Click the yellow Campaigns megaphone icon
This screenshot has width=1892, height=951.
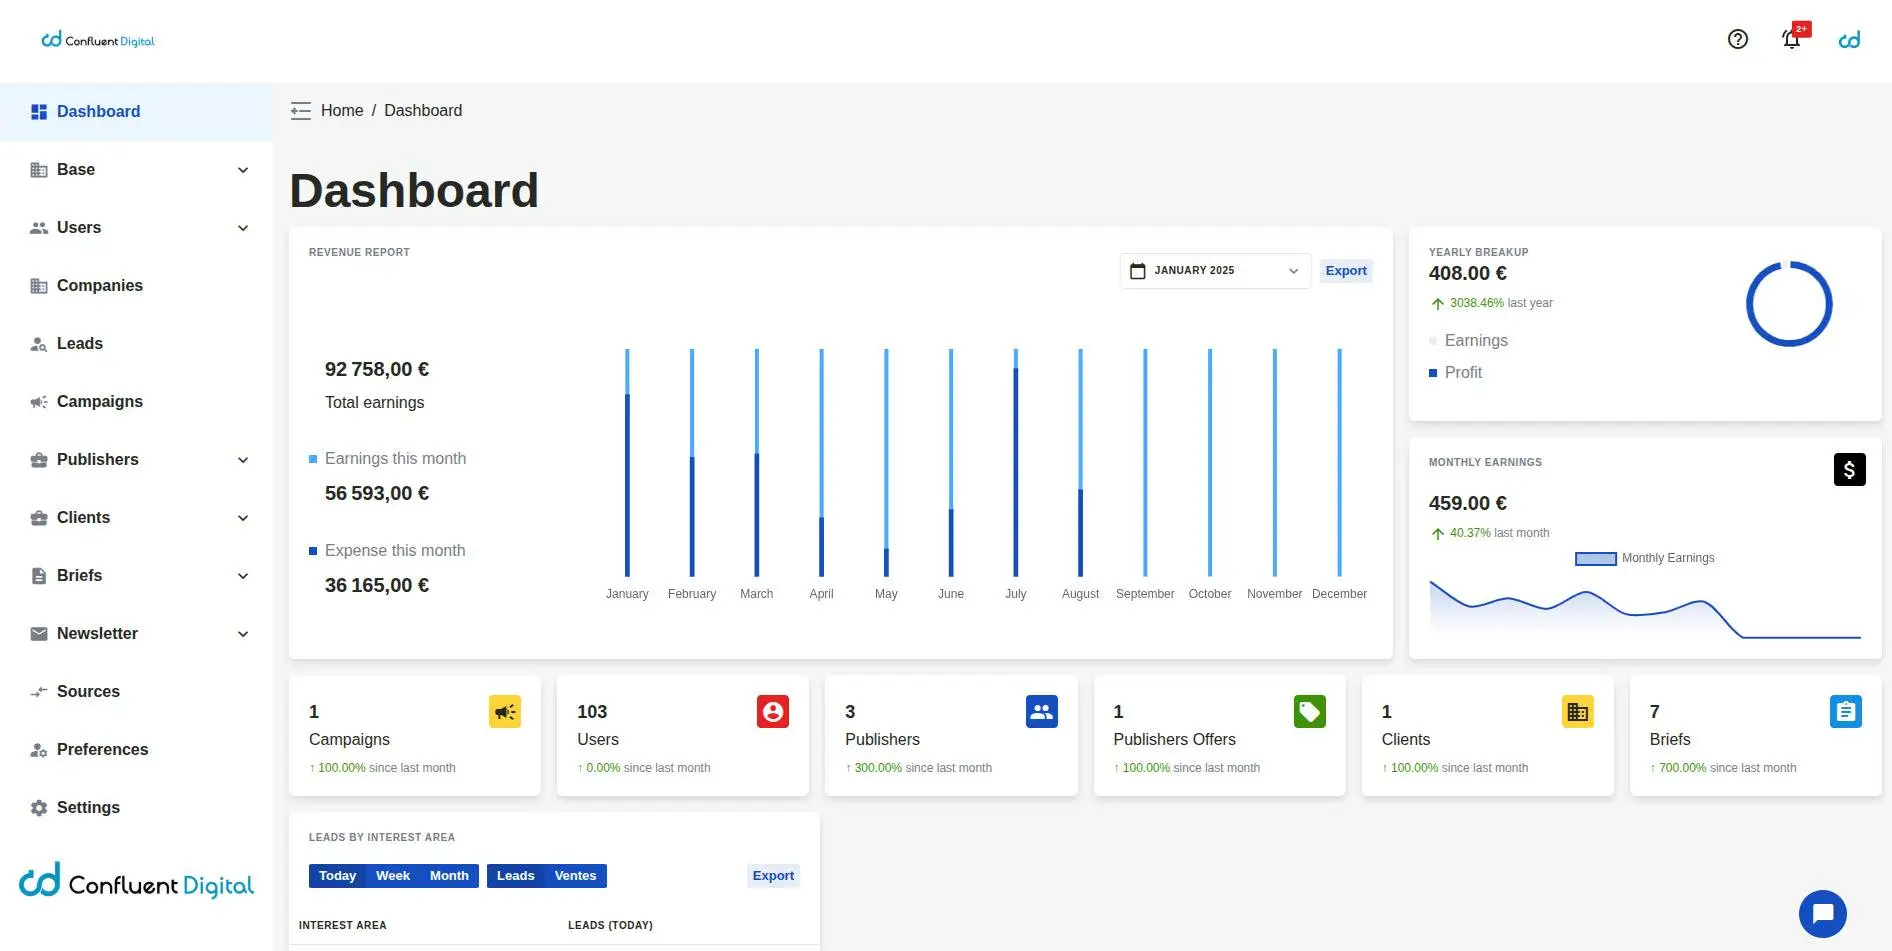pos(504,712)
